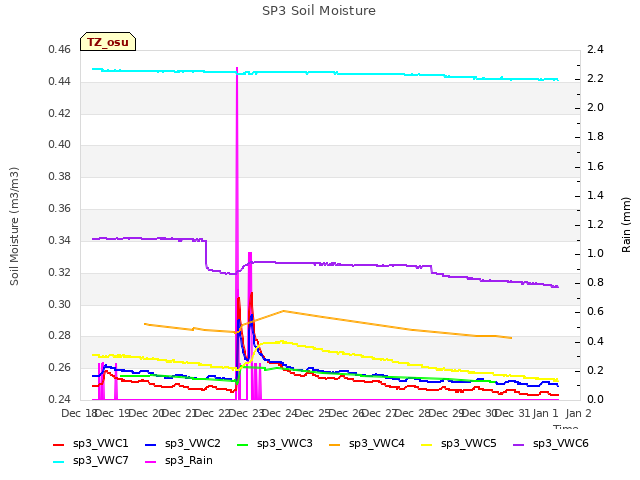The width and height of the screenshot is (640, 480).
Task: Click the TZ_osu annotation box
Action: [108, 42]
